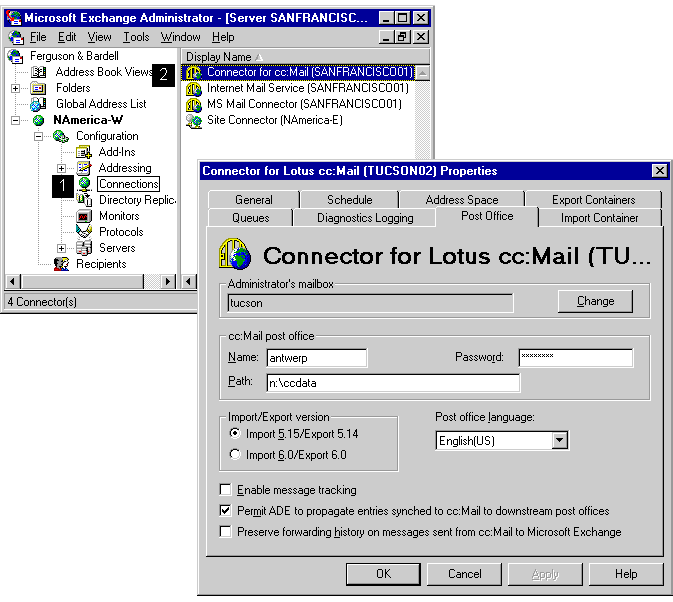Switch to the Diagnostics Logging tab
The height and width of the screenshot is (602, 673).
(x=365, y=218)
